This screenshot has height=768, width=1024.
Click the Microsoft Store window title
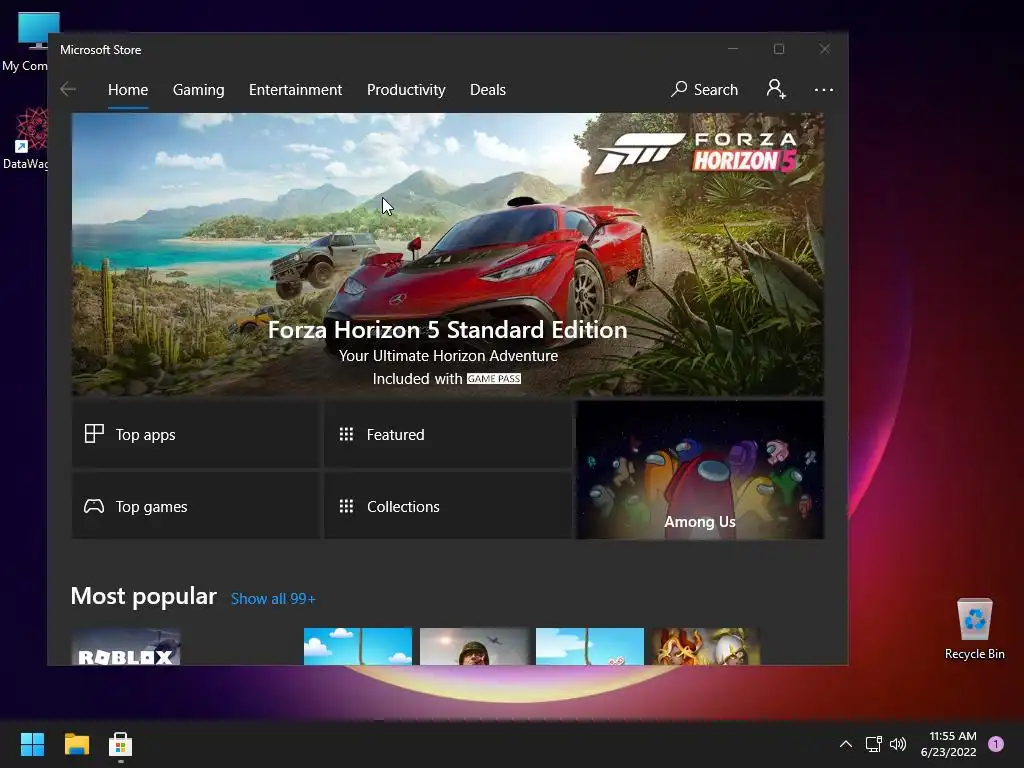(101, 50)
